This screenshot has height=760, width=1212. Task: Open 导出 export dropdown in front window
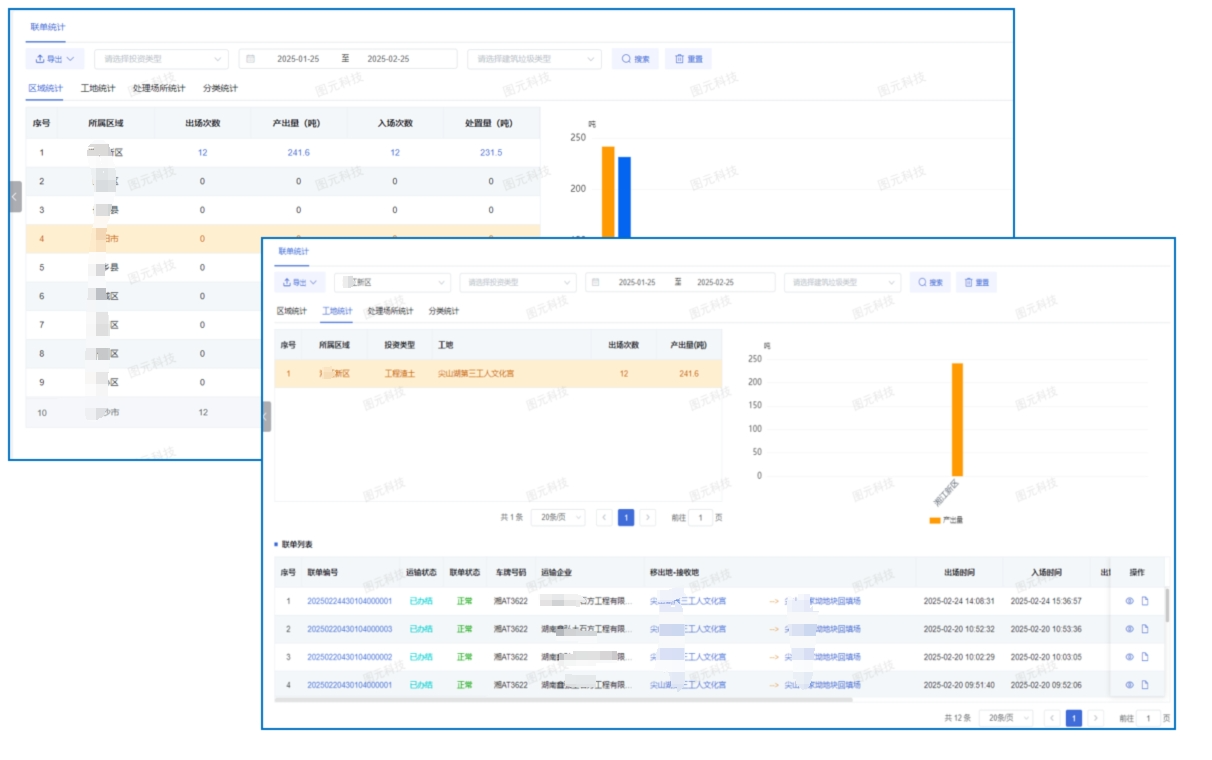(x=300, y=283)
